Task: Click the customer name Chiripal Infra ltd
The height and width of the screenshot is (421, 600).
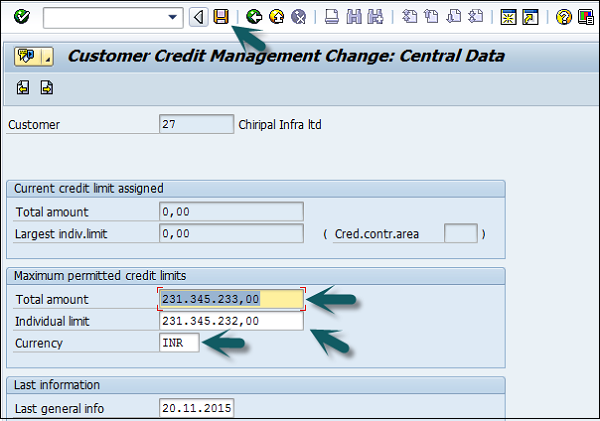Action: pos(280,125)
